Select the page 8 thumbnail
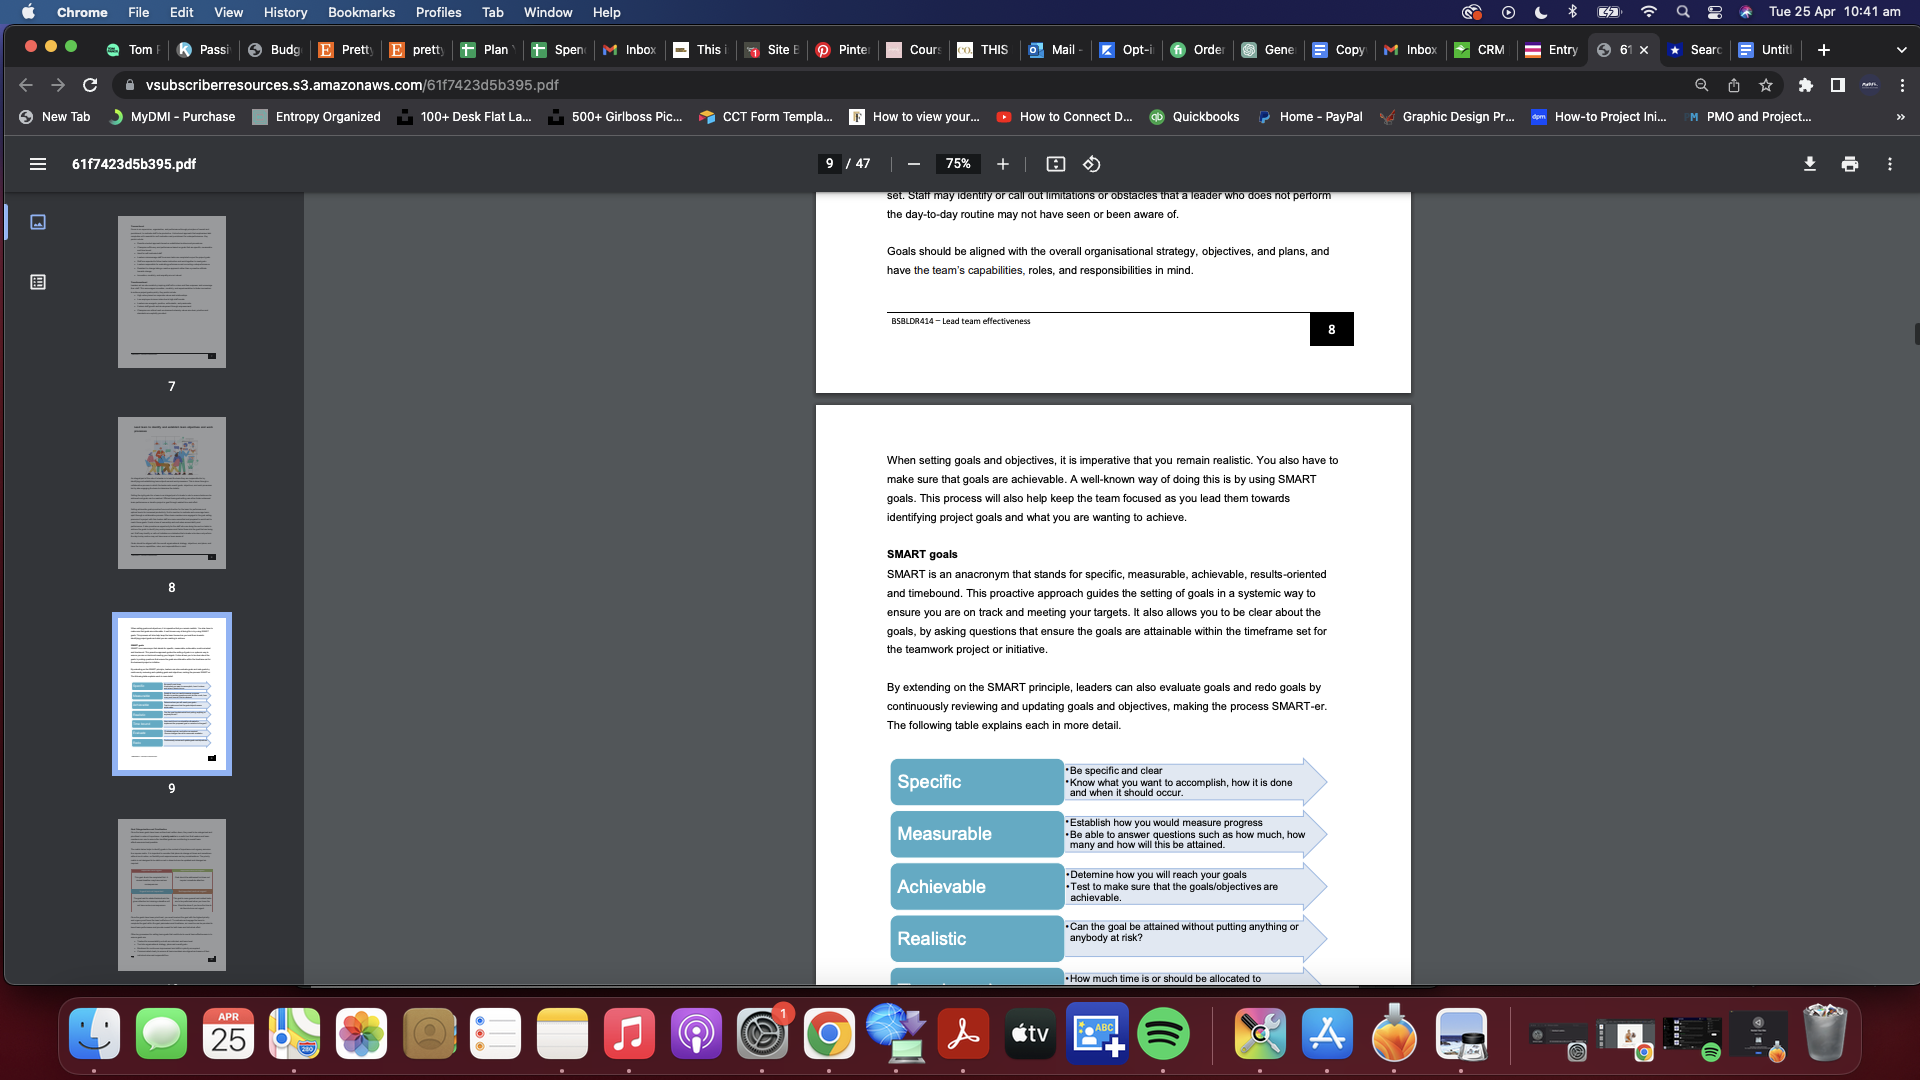1920x1080 pixels. [x=172, y=493]
